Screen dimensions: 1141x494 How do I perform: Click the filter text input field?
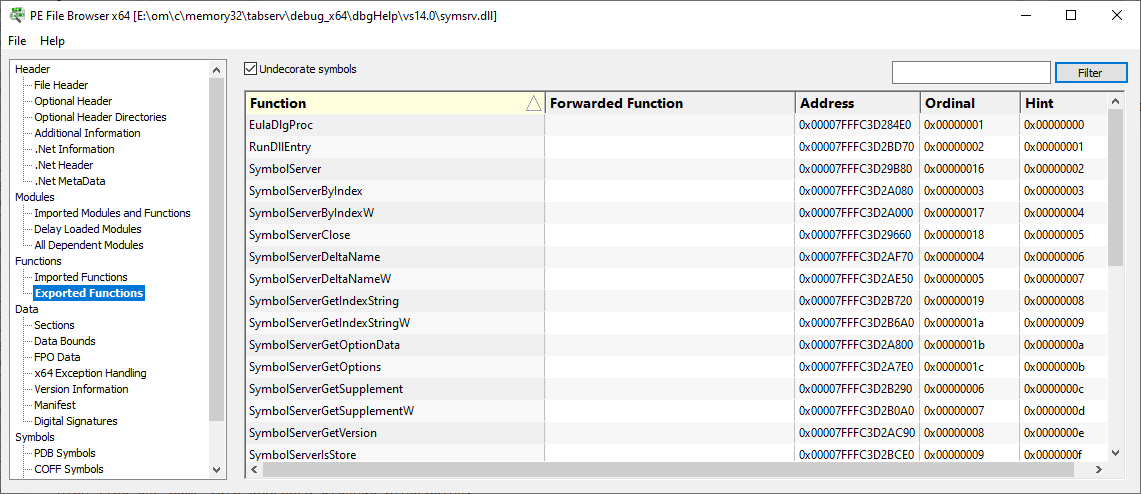click(x=971, y=73)
